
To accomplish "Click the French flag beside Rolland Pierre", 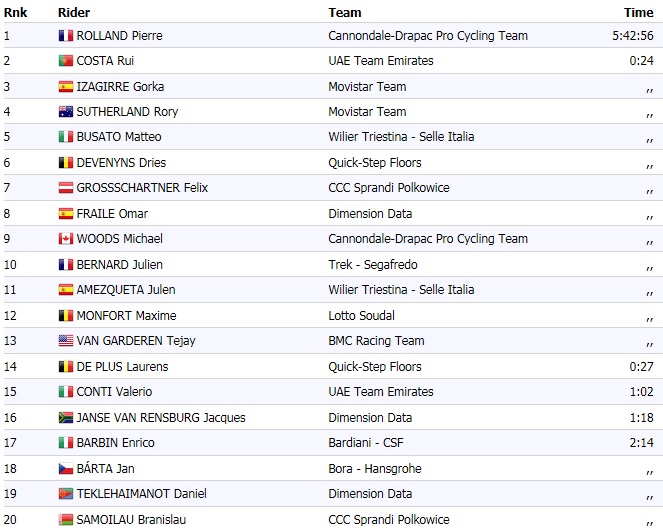I will 66,35.
